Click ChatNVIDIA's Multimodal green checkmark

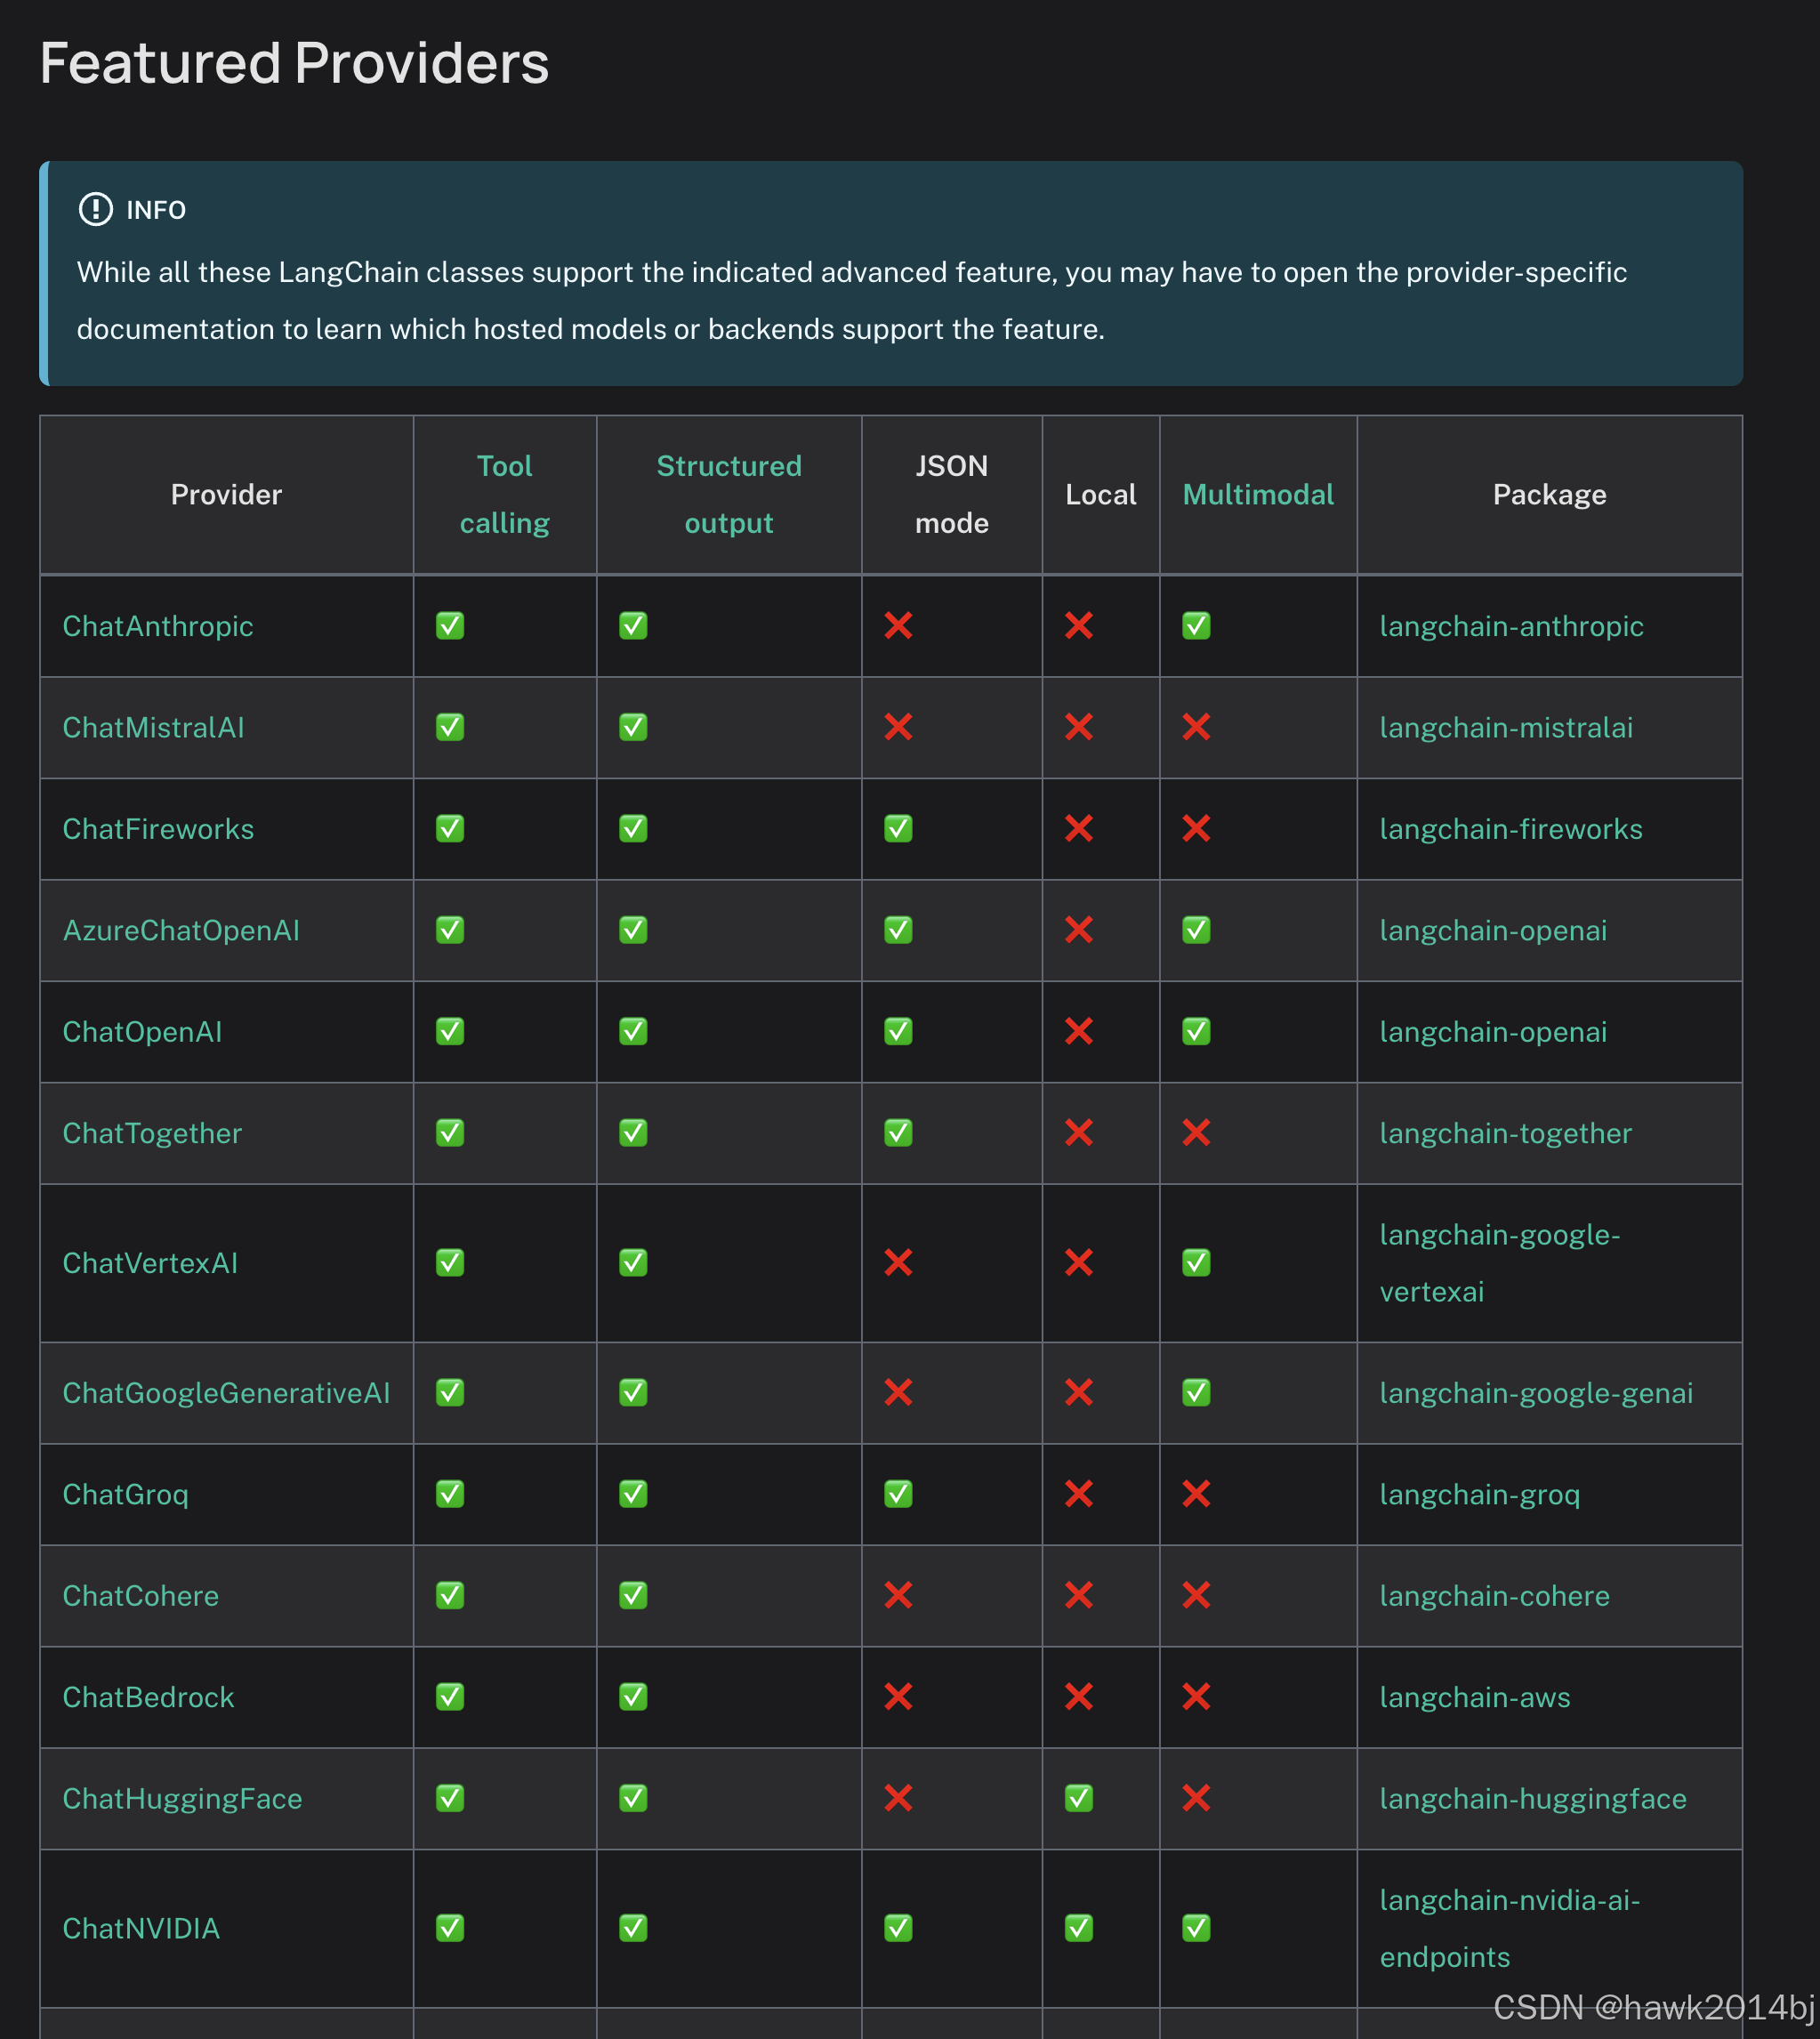coord(1196,1928)
